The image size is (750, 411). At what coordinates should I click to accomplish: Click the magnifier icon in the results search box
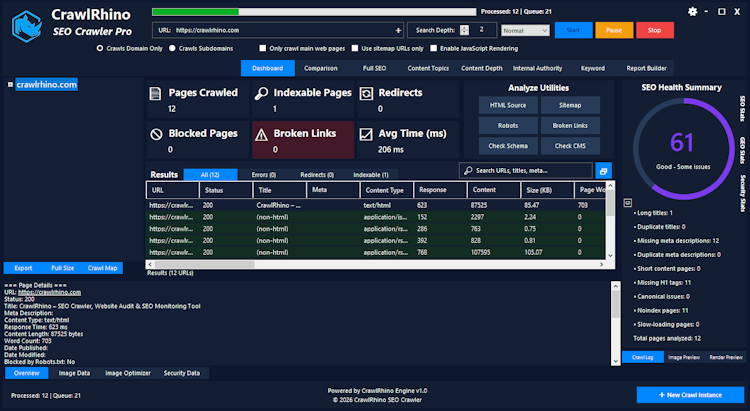[468, 170]
